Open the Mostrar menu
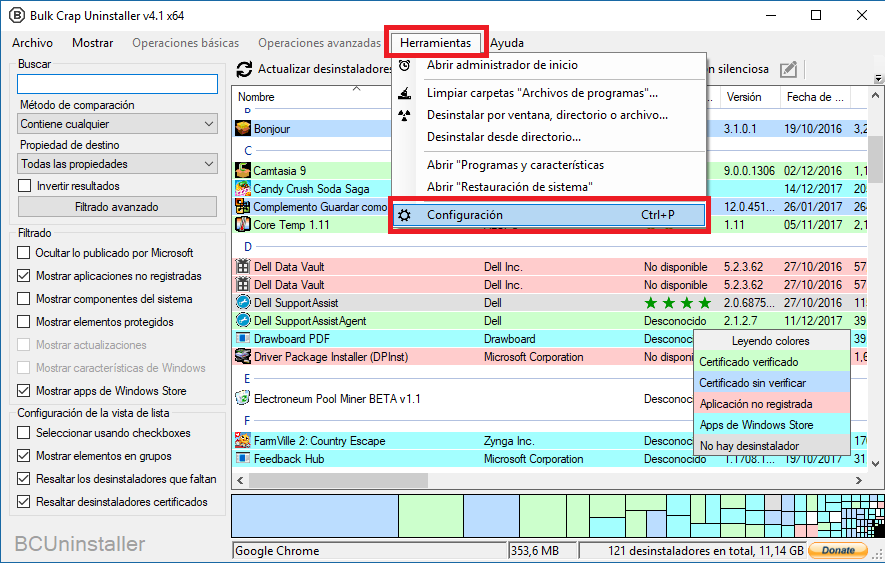Screen dimensions: 885x563 pos(93,43)
